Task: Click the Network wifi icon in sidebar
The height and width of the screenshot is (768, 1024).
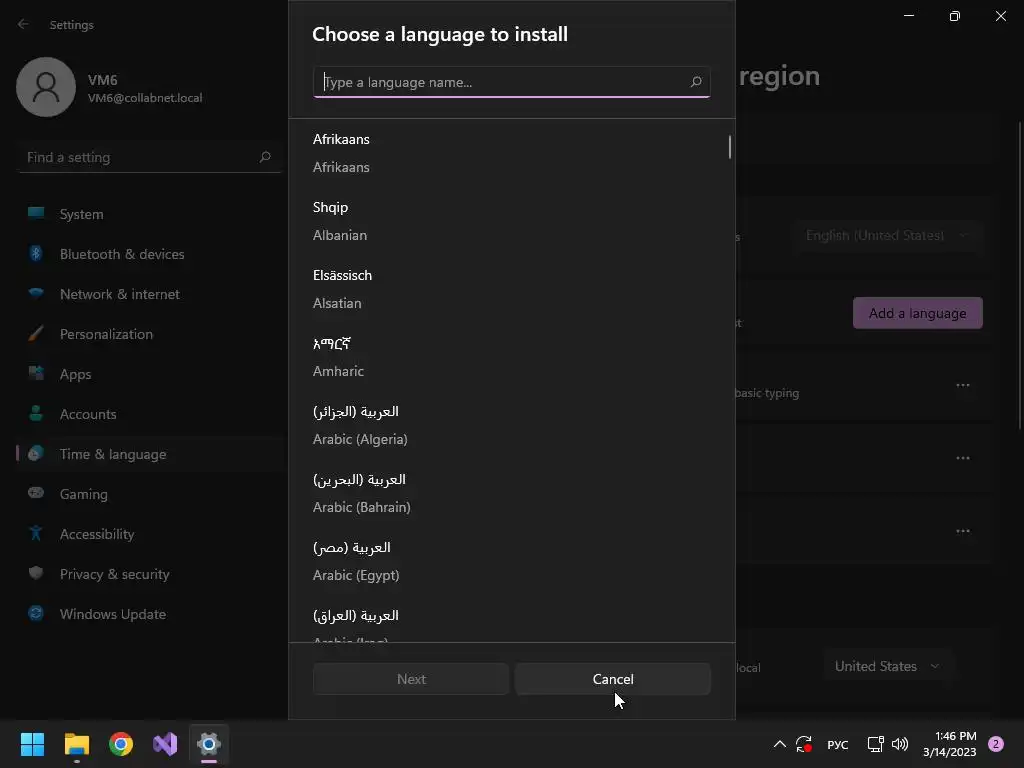Action: click(36, 293)
